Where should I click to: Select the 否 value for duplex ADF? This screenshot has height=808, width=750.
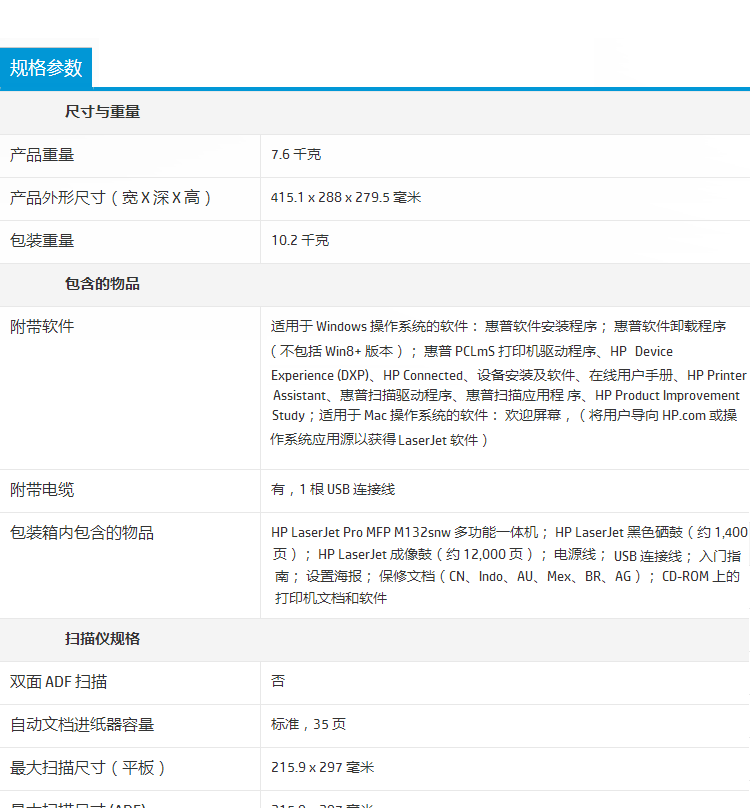(x=278, y=681)
